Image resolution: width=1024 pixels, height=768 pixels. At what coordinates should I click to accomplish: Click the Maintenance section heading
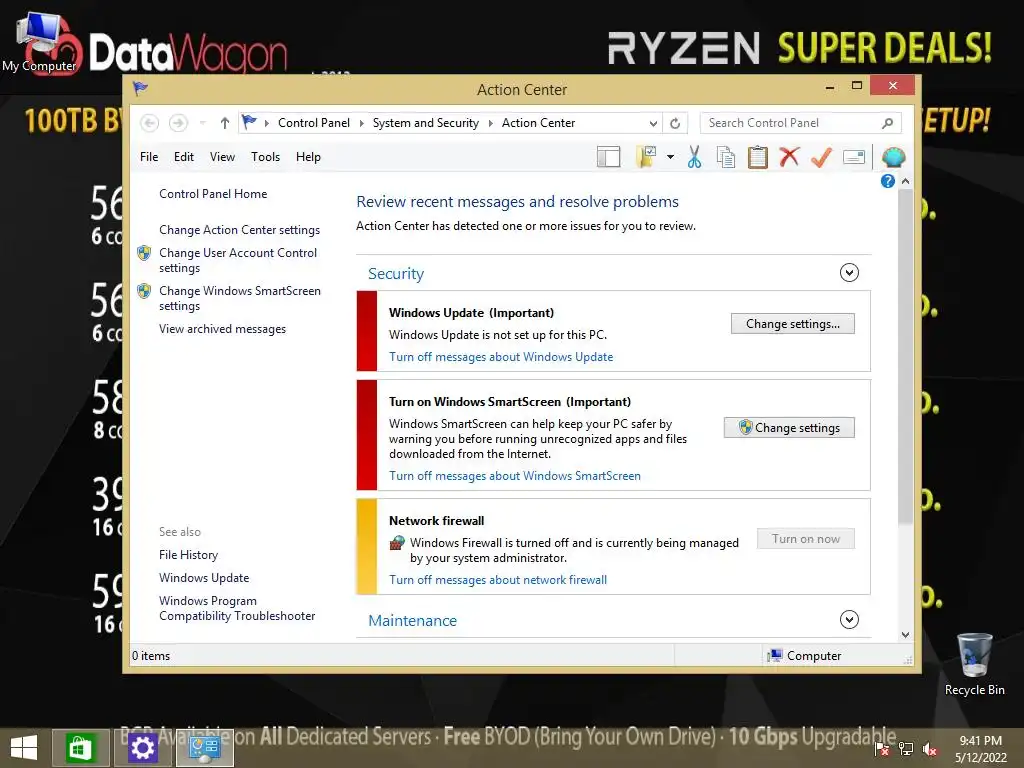(412, 620)
